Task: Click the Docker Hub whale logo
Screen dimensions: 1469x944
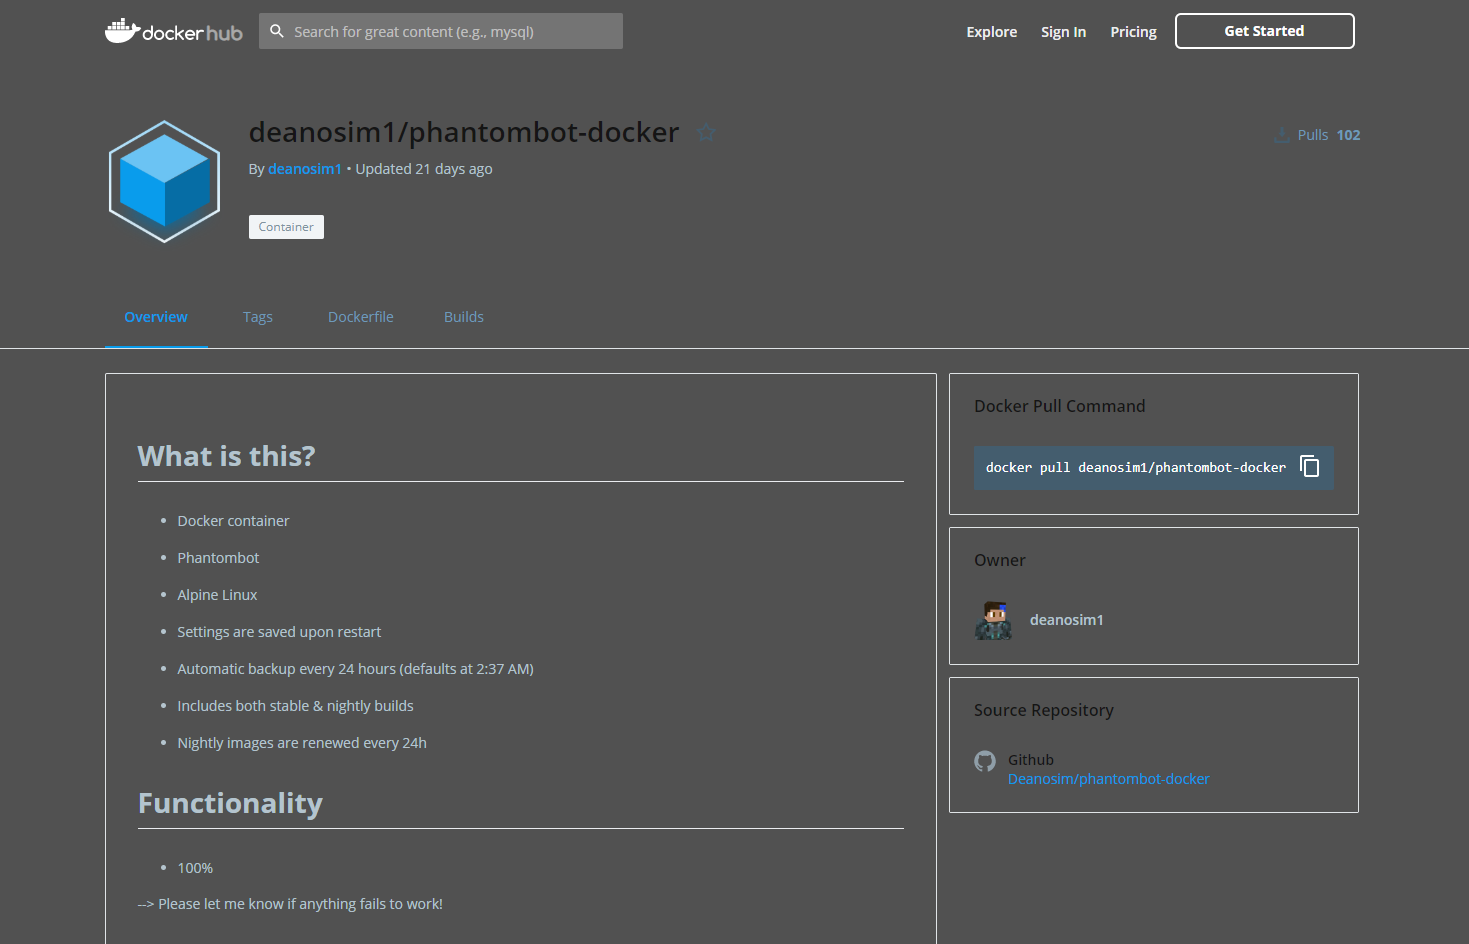Action: click(173, 31)
